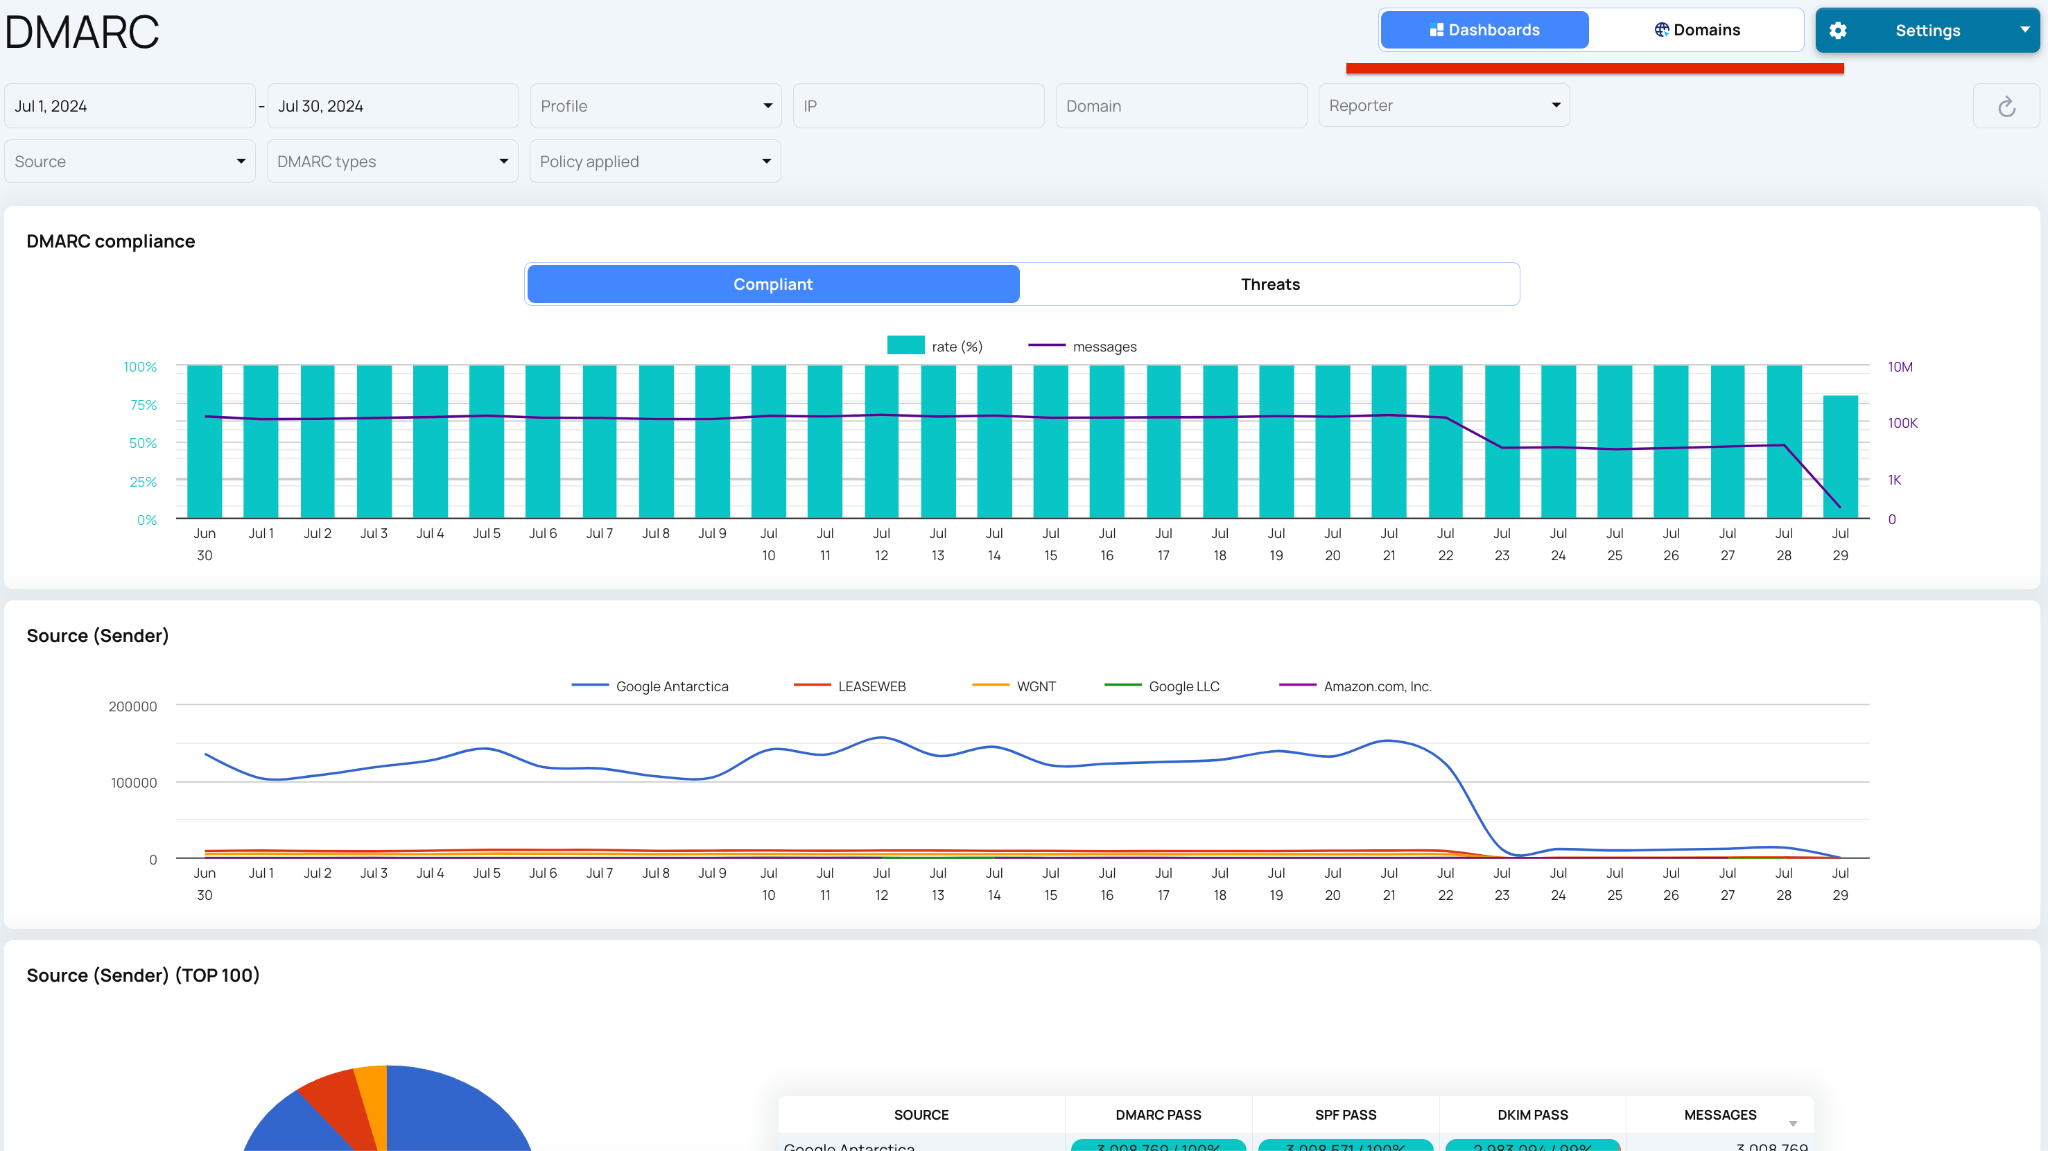Screen dimensions: 2048x1151
Task: Toggle the rate (%) legend swatch
Action: point(906,345)
